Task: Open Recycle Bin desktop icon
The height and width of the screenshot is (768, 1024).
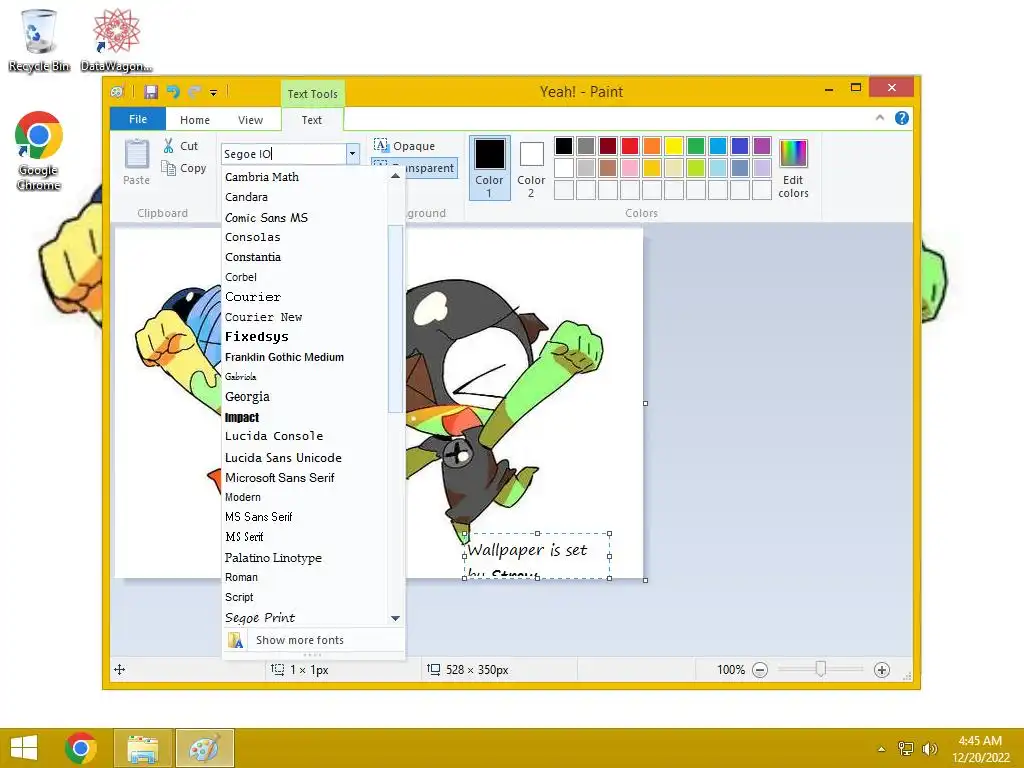Action: [x=38, y=40]
